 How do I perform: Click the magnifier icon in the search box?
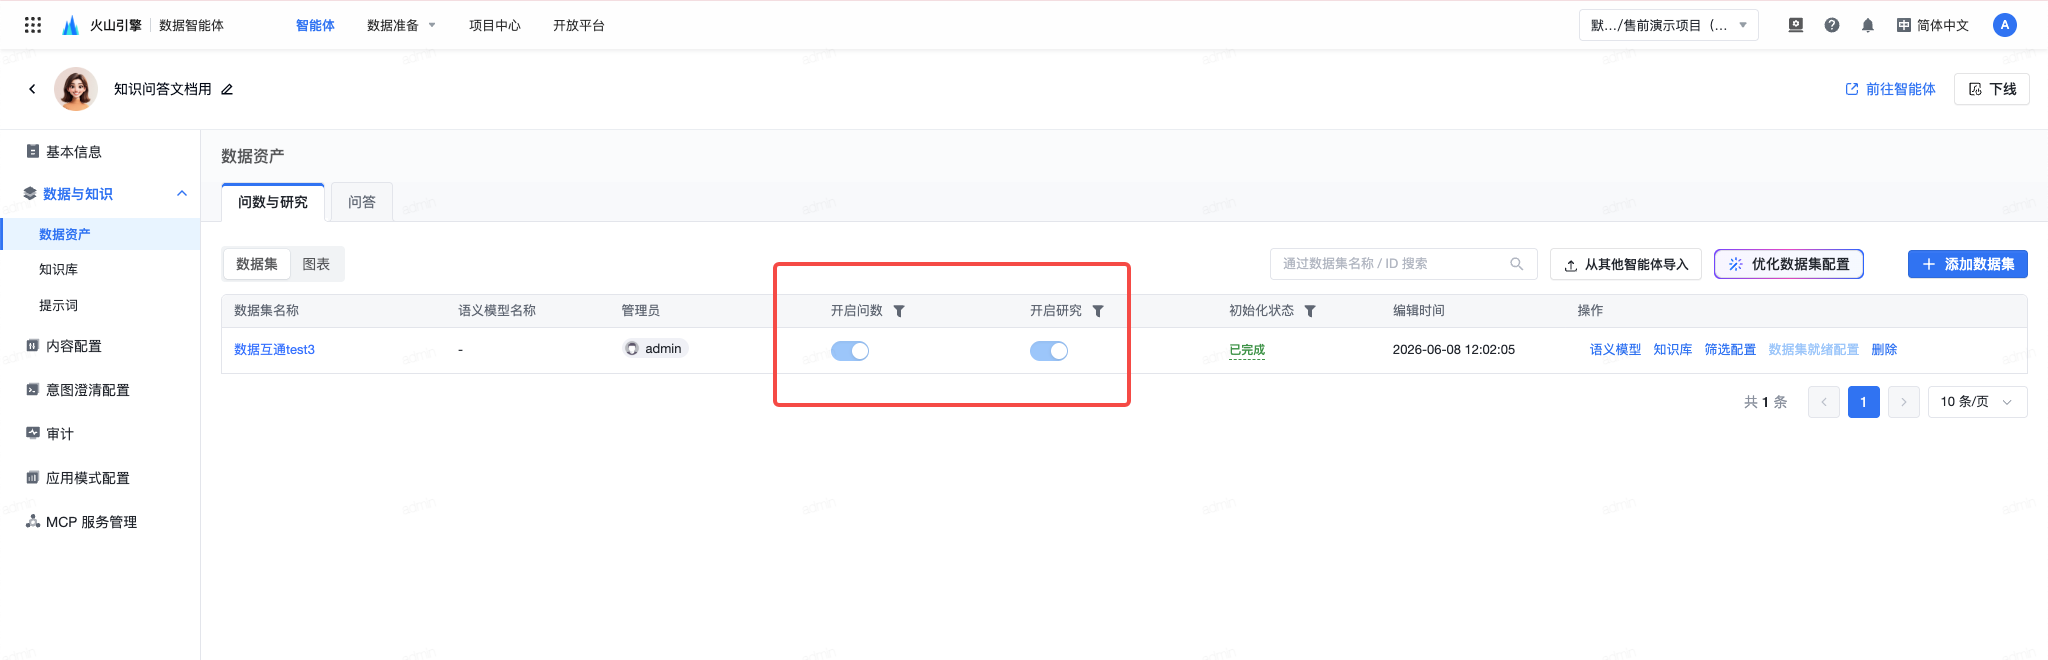1517,264
